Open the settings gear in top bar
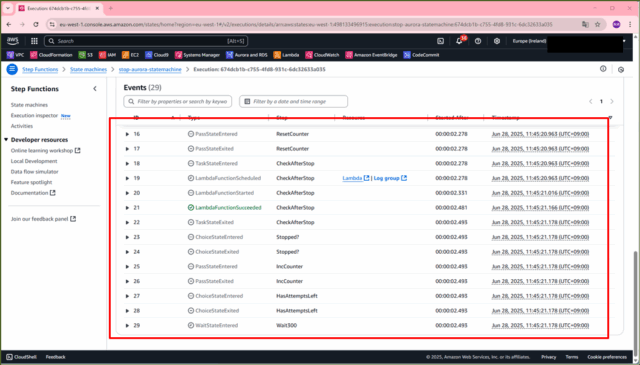Image resolution: width=640 pixels, height=365 pixels. tap(497, 41)
